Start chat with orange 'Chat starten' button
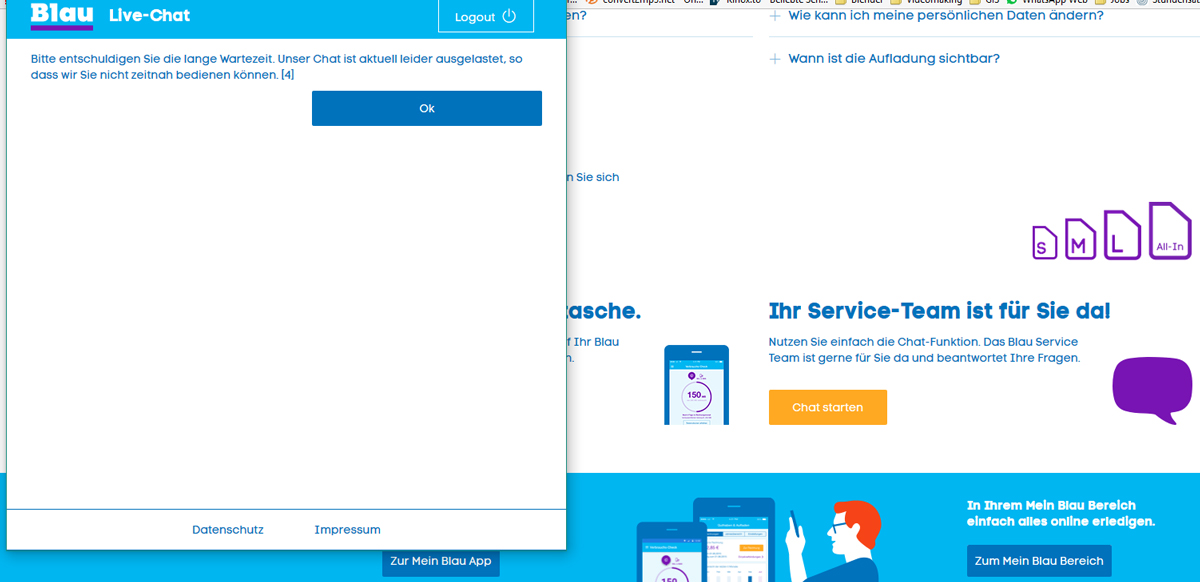 tap(827, 407)
